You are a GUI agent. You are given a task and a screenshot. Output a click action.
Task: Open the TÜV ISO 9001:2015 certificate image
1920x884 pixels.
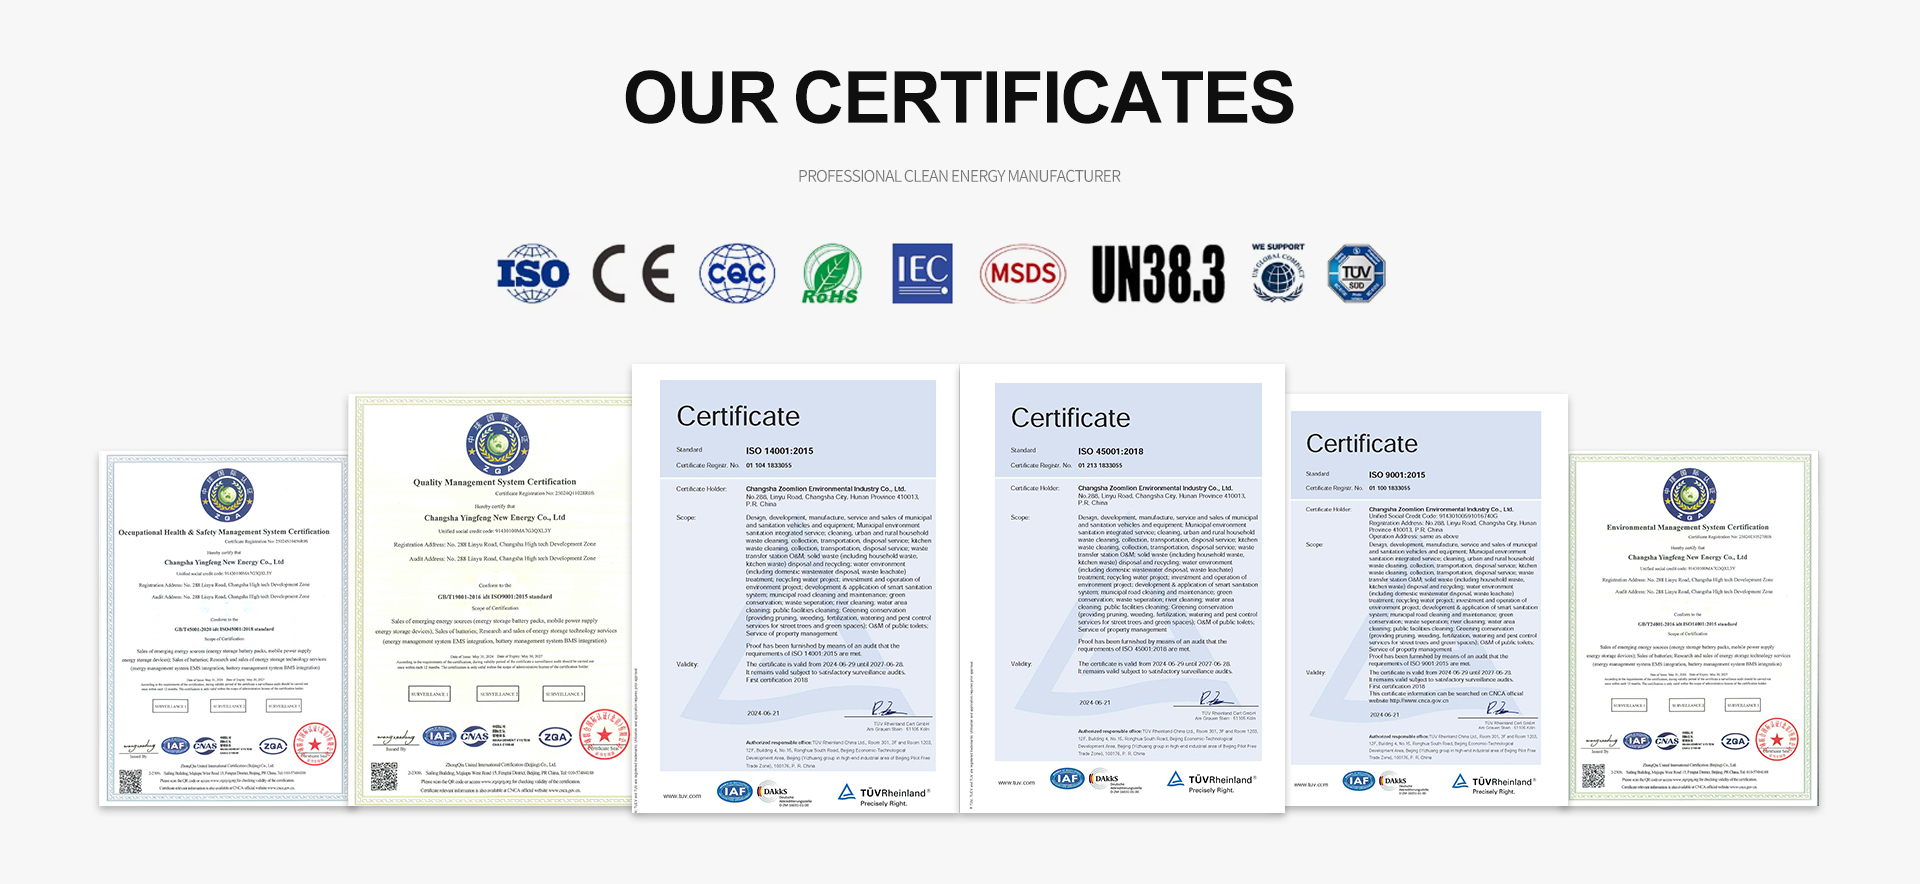1427,600
